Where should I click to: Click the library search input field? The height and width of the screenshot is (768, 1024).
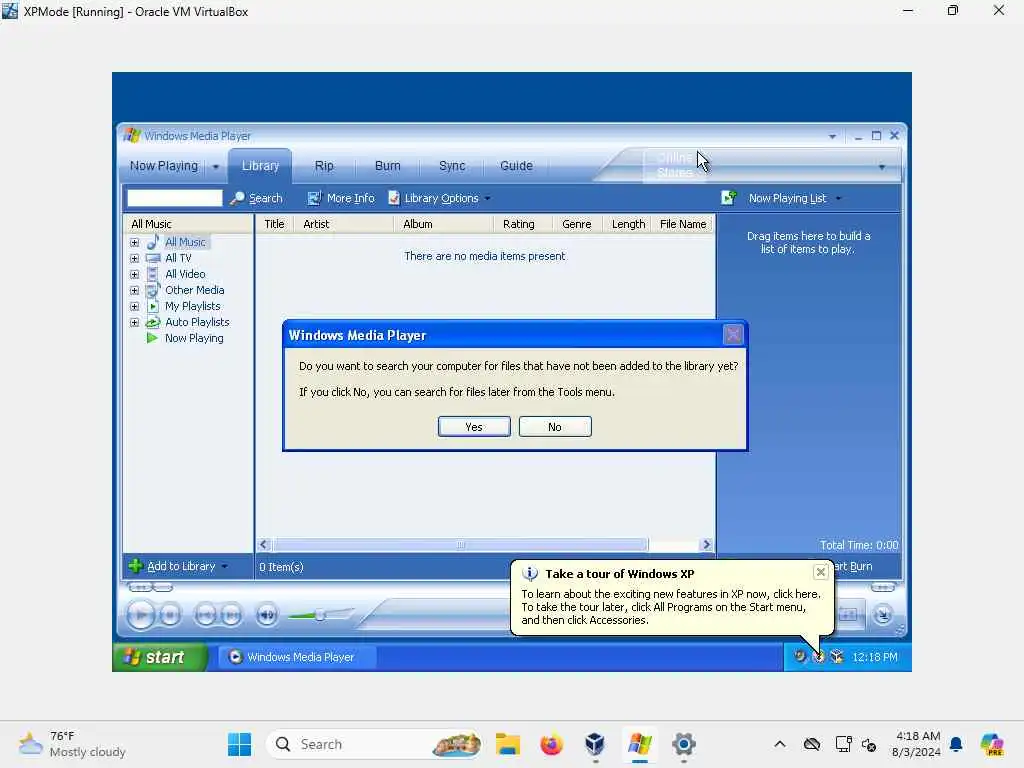pos(174,198)
